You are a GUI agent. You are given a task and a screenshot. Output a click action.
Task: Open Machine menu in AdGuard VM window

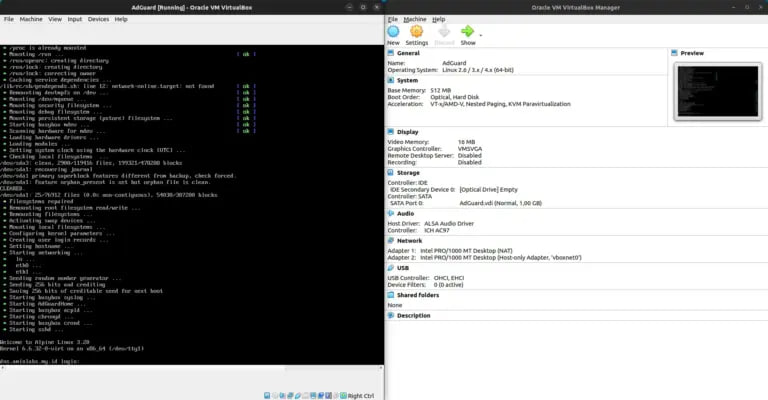click(x=31, y=19)
